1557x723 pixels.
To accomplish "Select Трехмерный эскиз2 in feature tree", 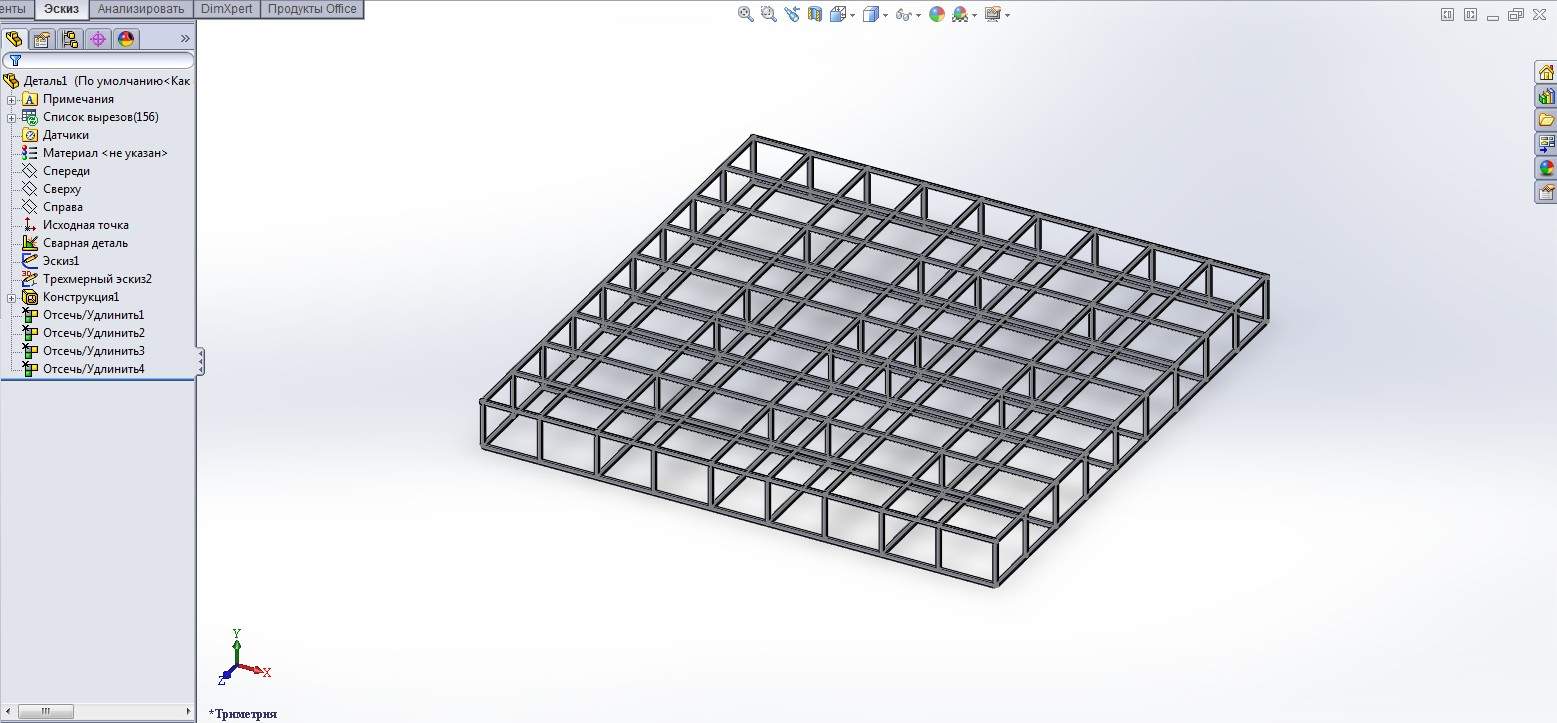I will click(x=97, y=279).
